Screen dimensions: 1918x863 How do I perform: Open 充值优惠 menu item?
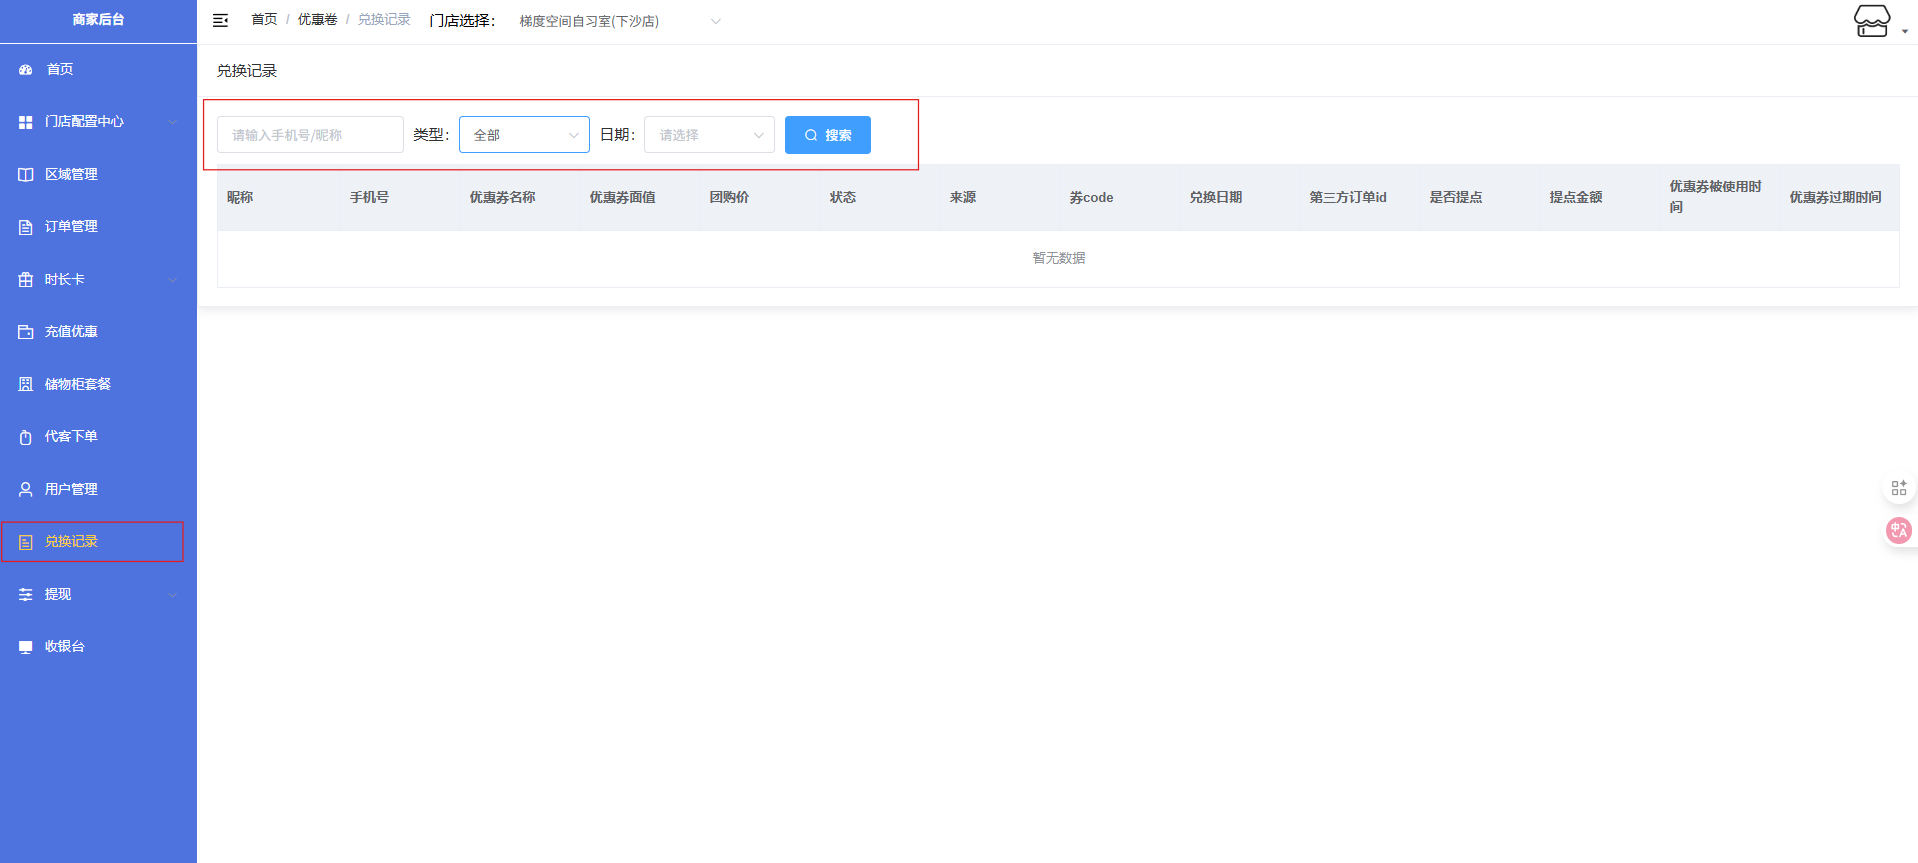98,331
